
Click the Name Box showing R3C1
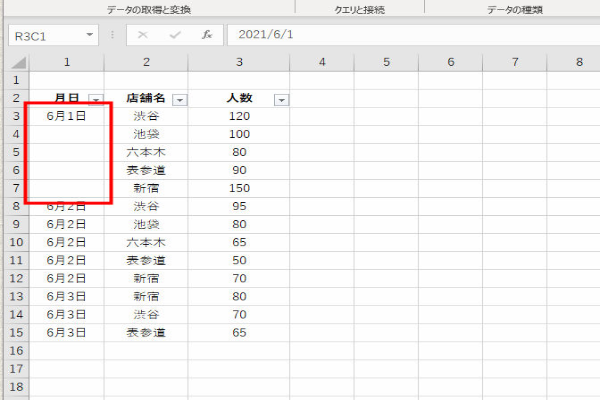tap(48, 34)
